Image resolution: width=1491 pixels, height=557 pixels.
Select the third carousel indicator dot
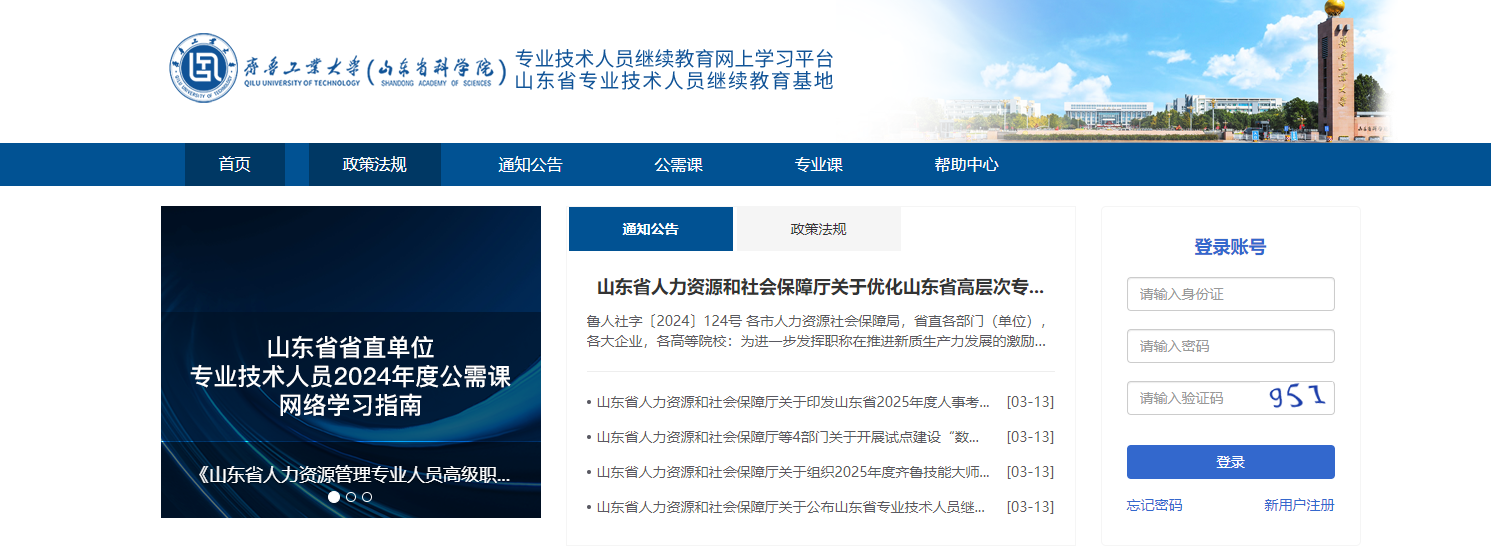tap(367, 496)
